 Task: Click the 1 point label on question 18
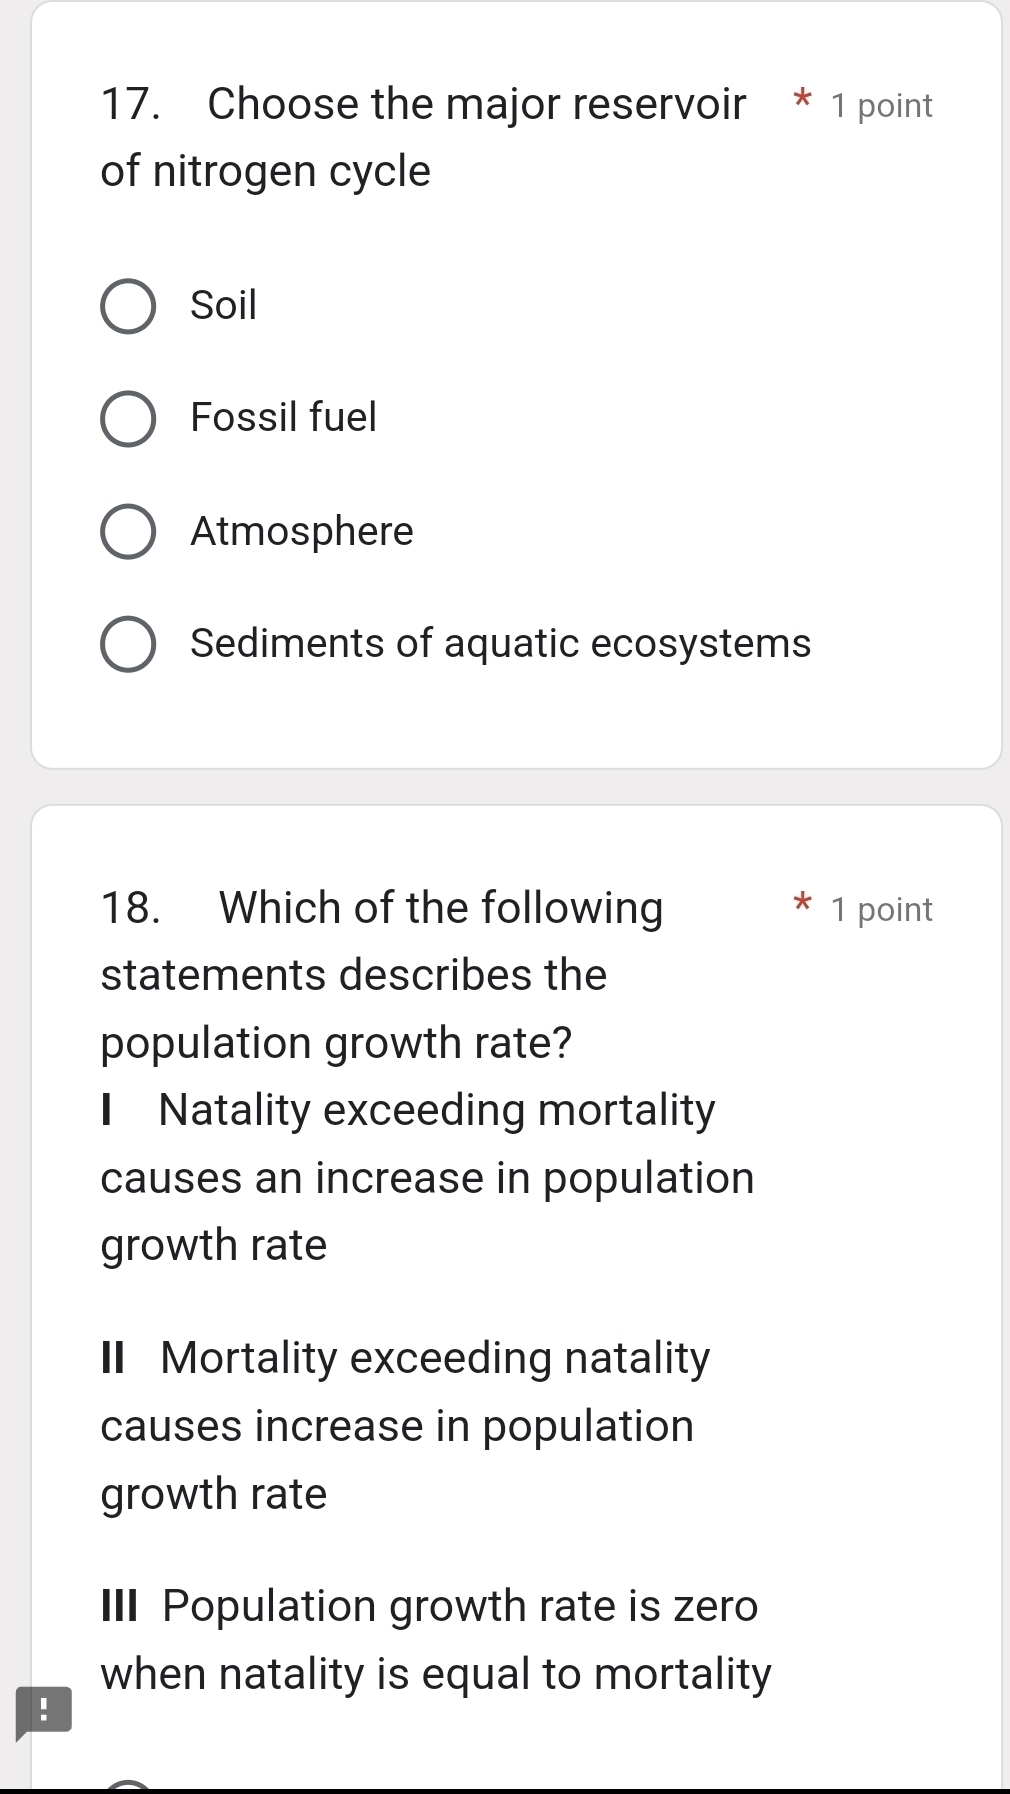[x=881, y=910]
